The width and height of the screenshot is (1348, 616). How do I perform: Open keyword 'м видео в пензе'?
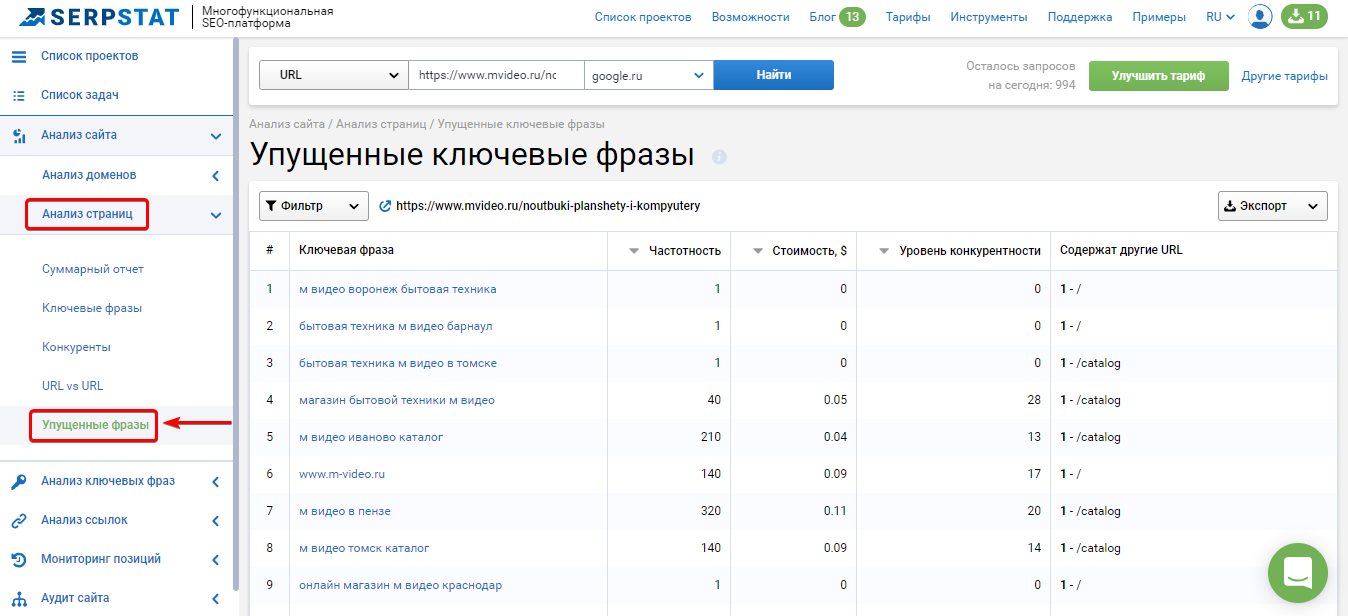345,511
